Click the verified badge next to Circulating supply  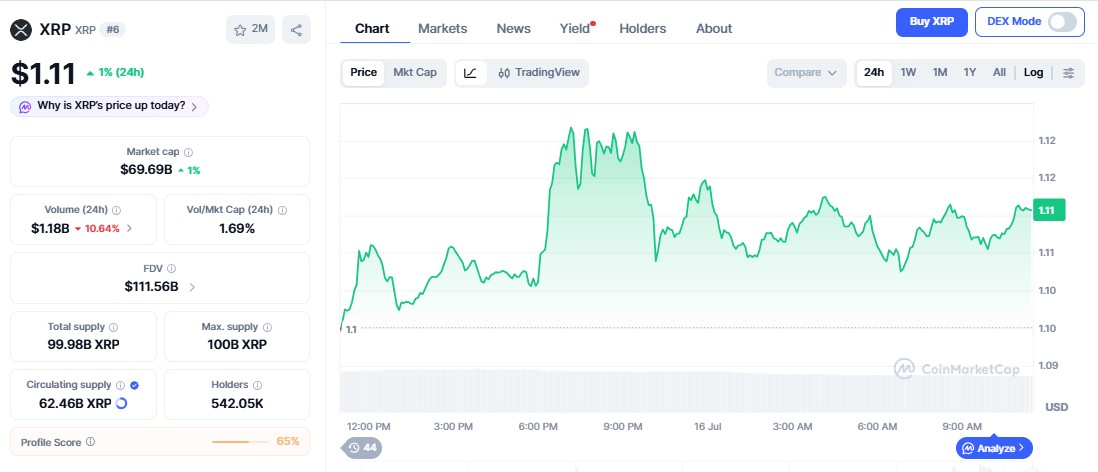coord(134,384)
